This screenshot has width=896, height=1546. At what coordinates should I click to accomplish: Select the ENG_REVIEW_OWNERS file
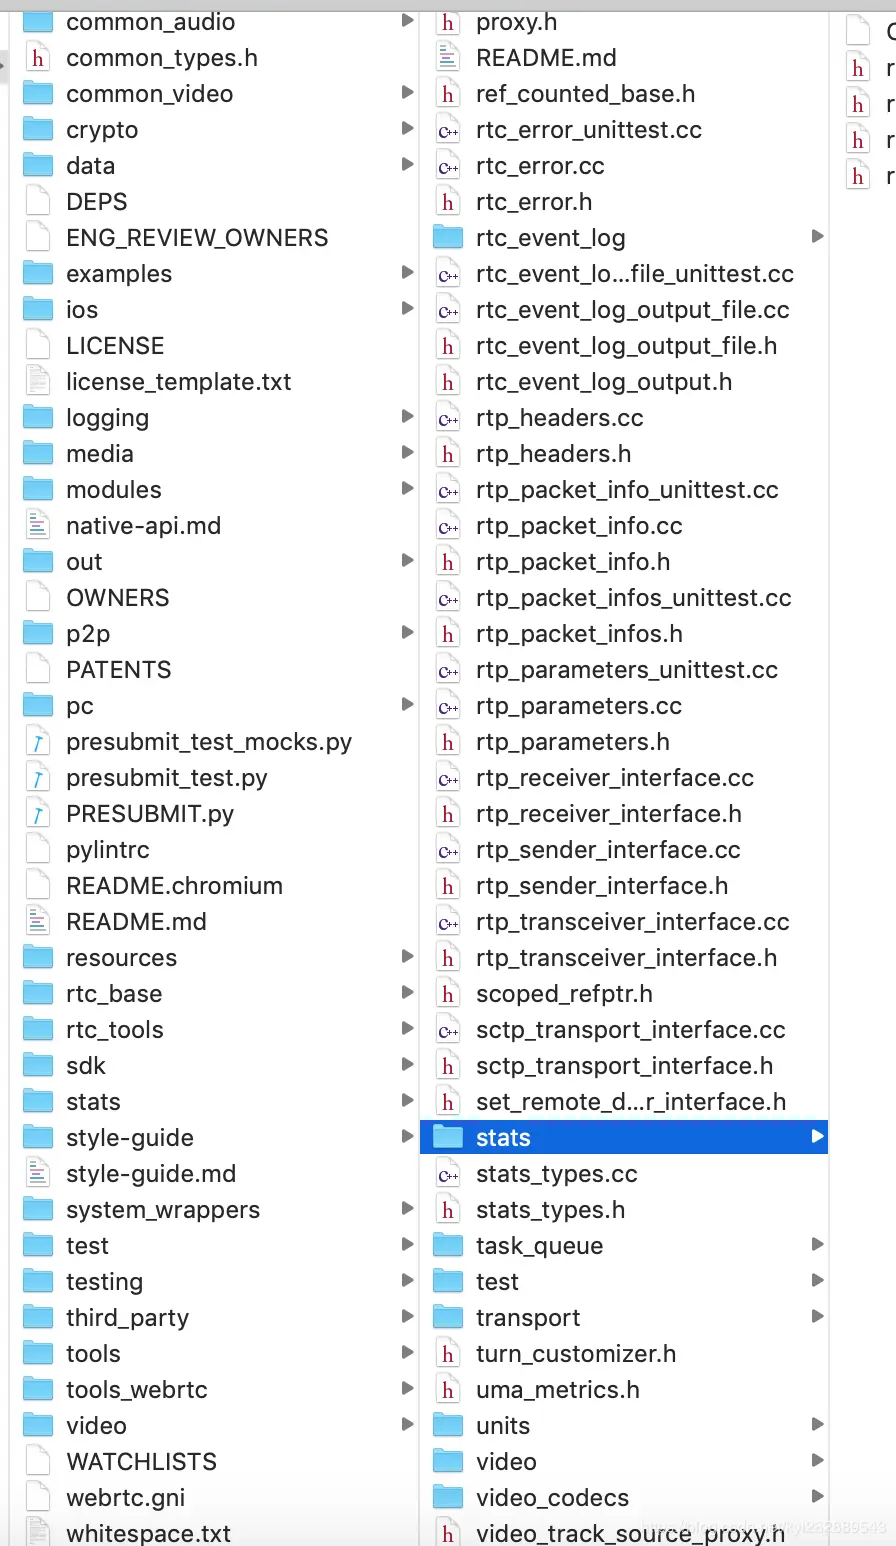point(197,238)
